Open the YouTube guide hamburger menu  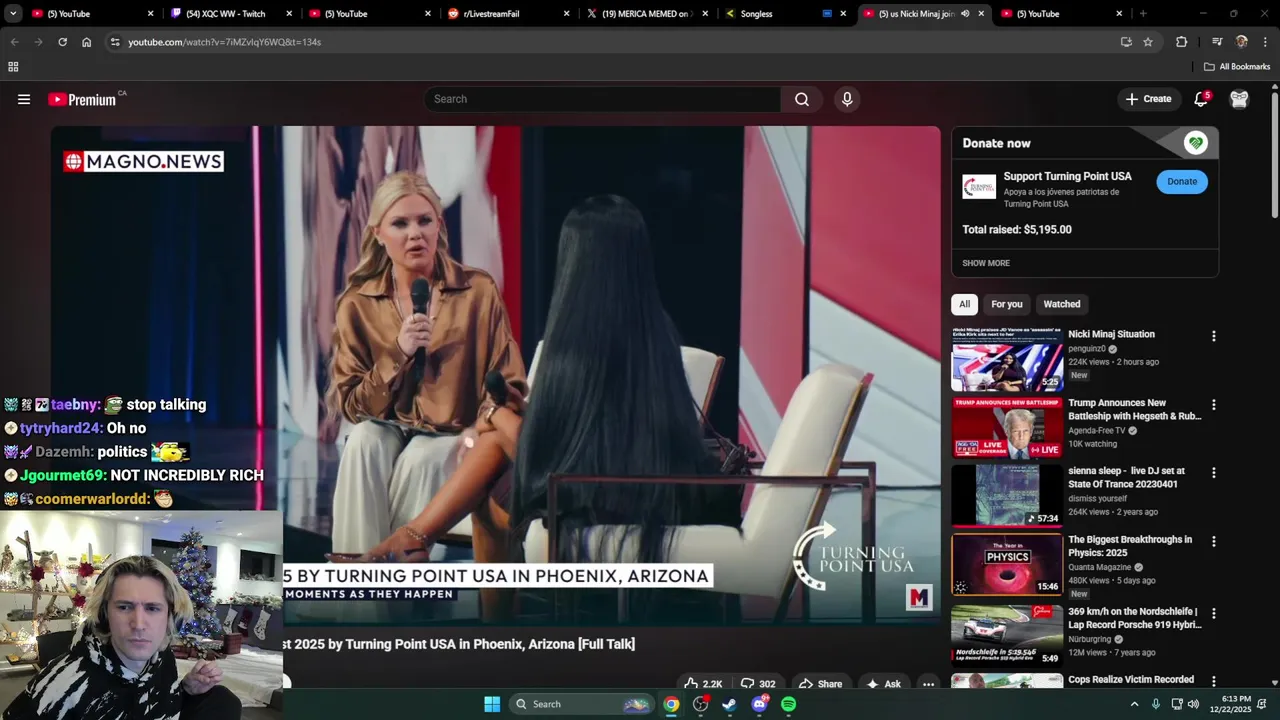point(24,99)
